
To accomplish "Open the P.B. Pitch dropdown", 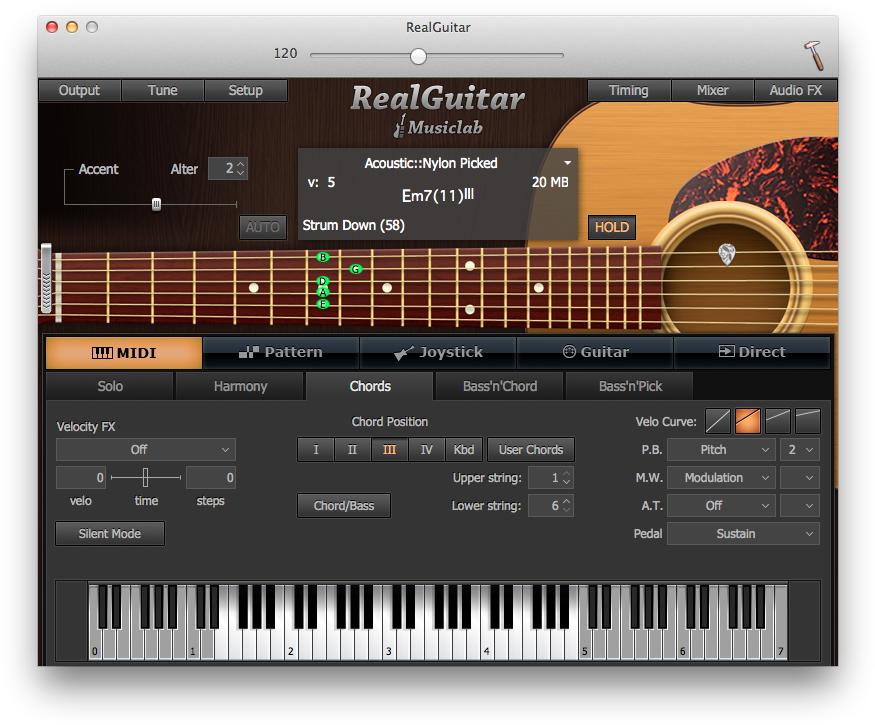I will coord(721,450).
